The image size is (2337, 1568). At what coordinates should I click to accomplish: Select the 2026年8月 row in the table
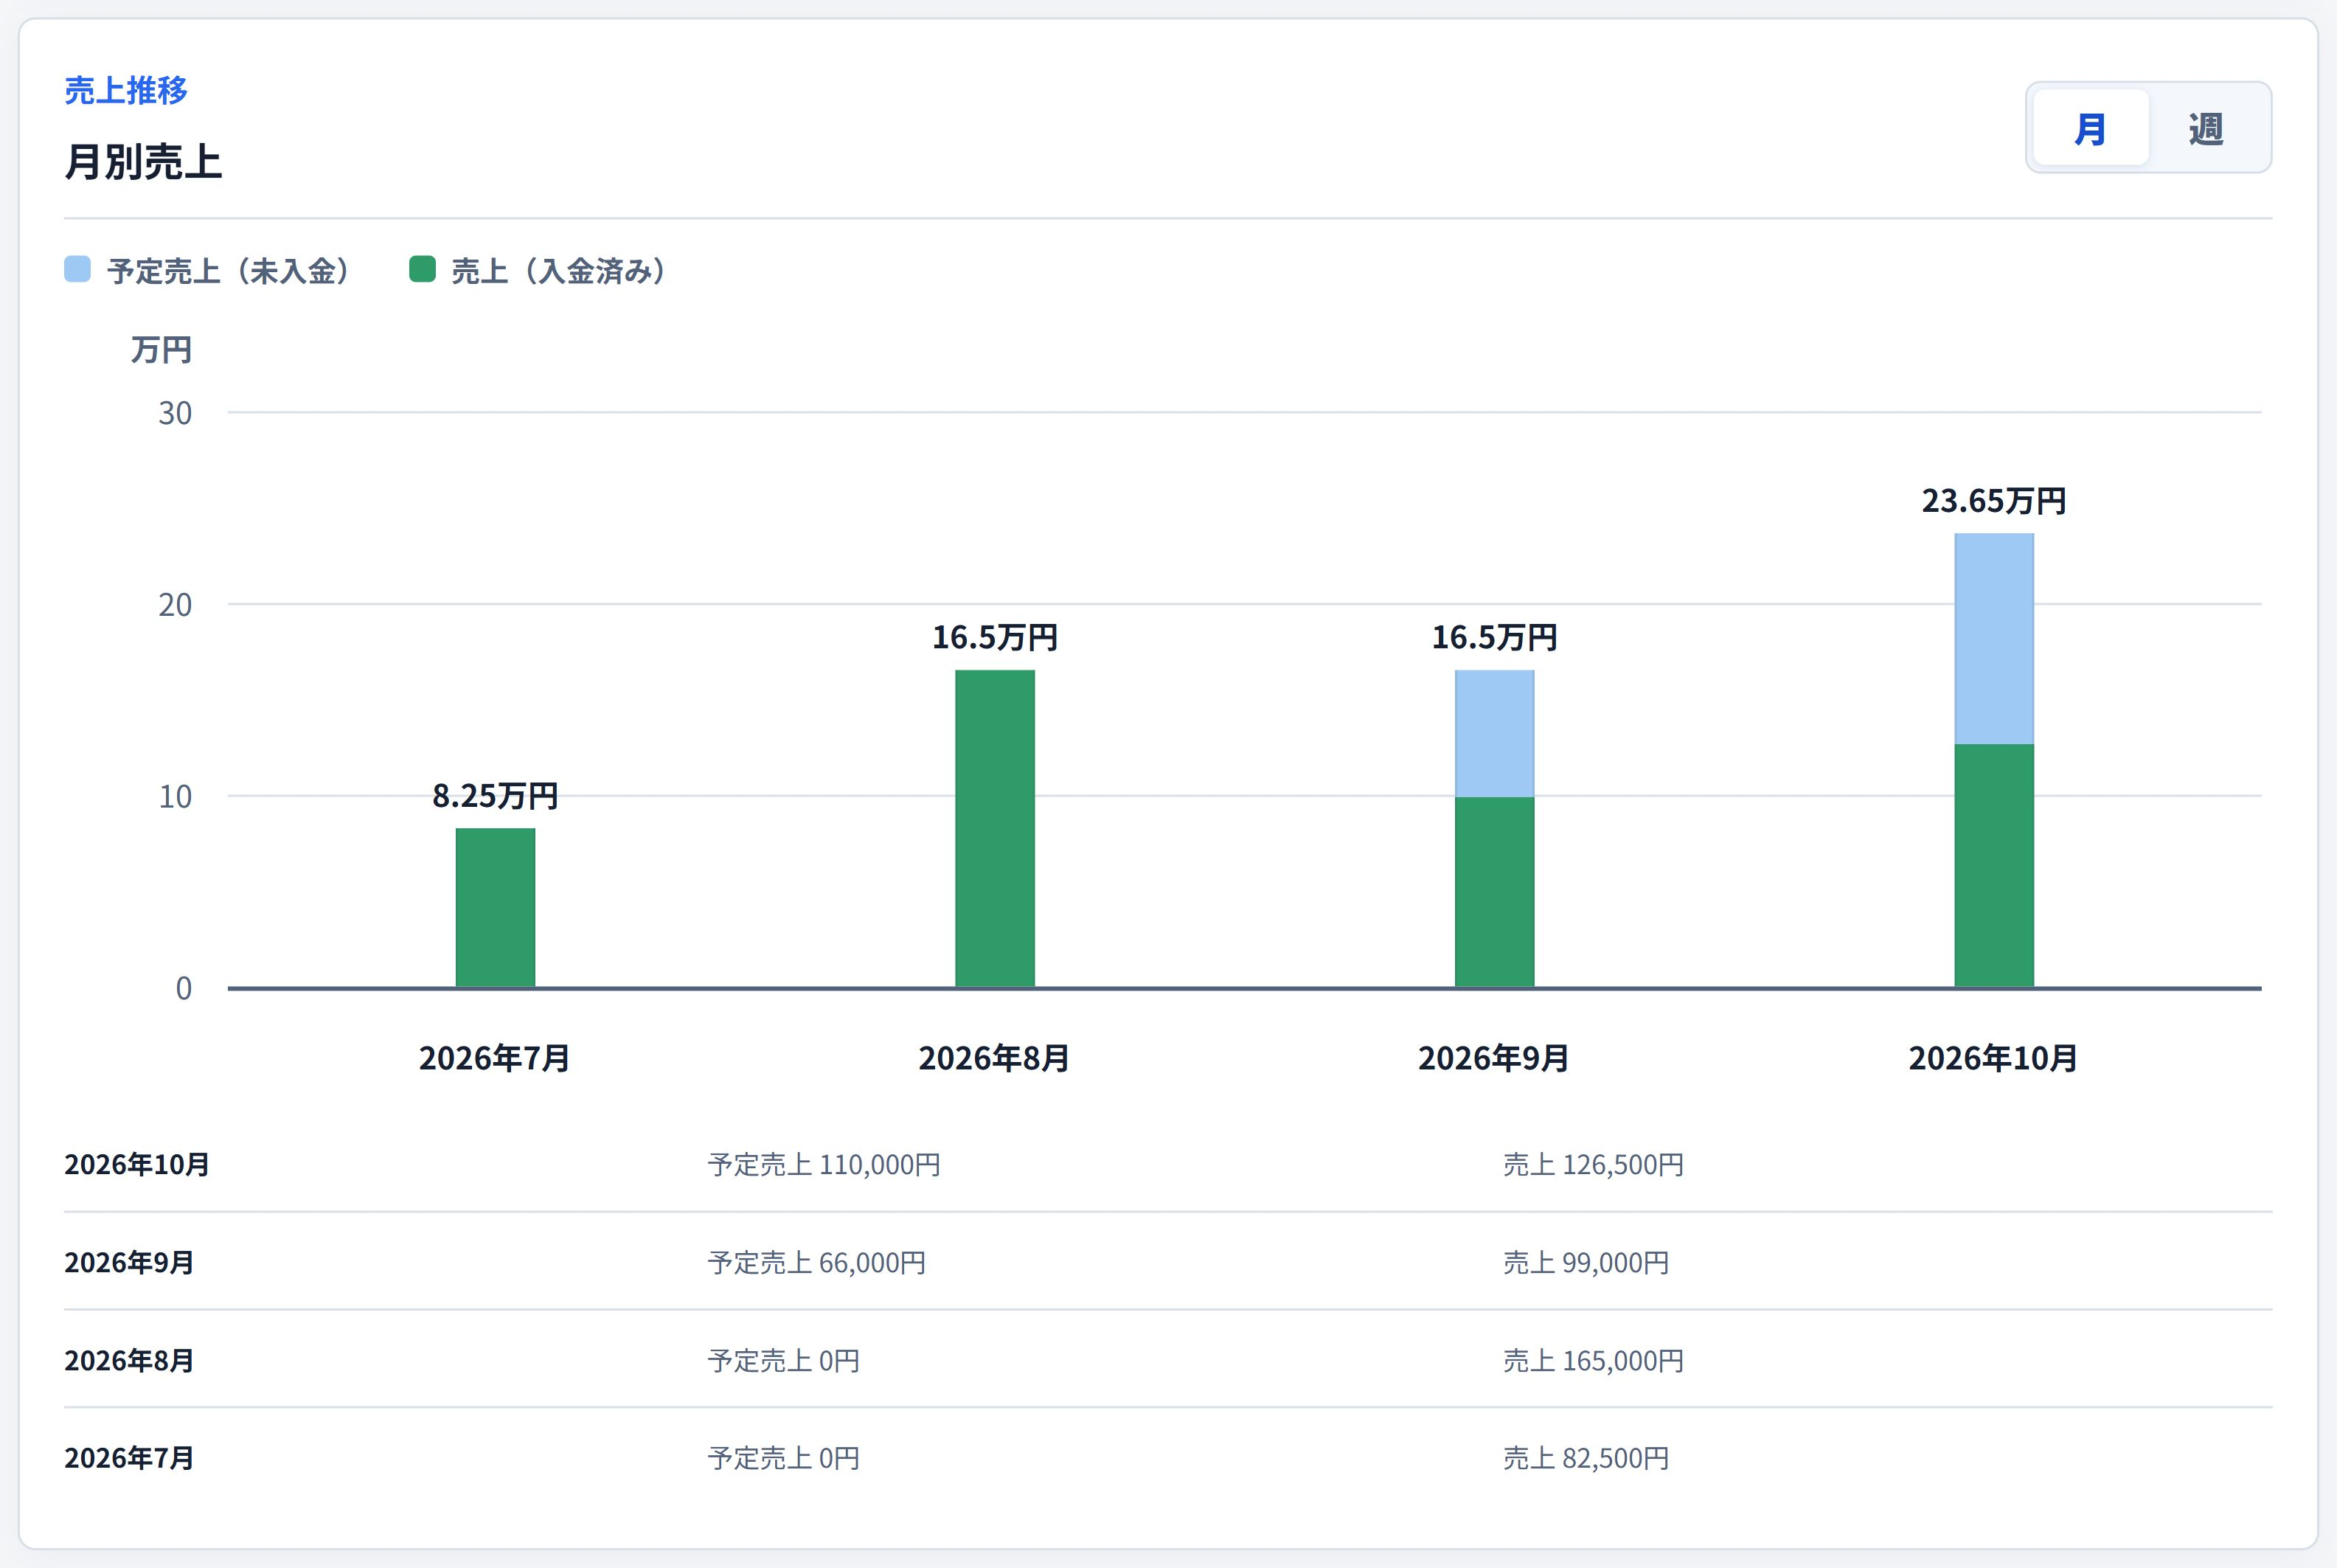pyautogui.click(x=1168, y=1360)
